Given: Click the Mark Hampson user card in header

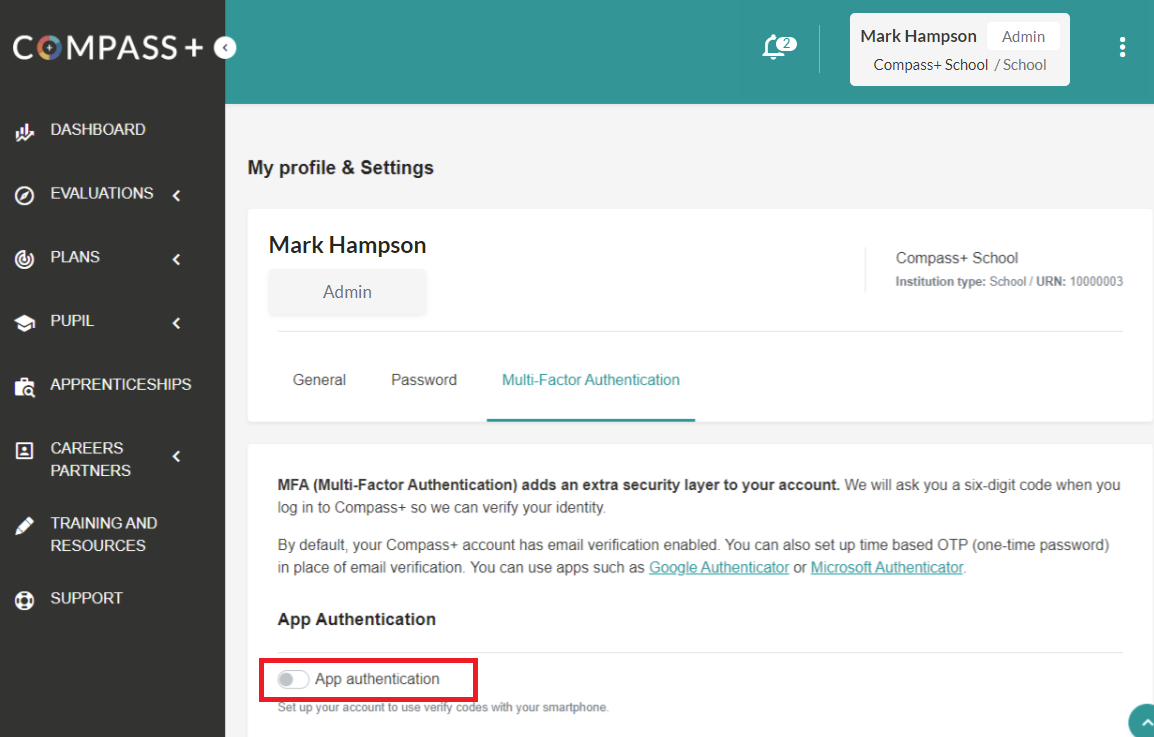Looking at the screenshot, I should (960, 49).
